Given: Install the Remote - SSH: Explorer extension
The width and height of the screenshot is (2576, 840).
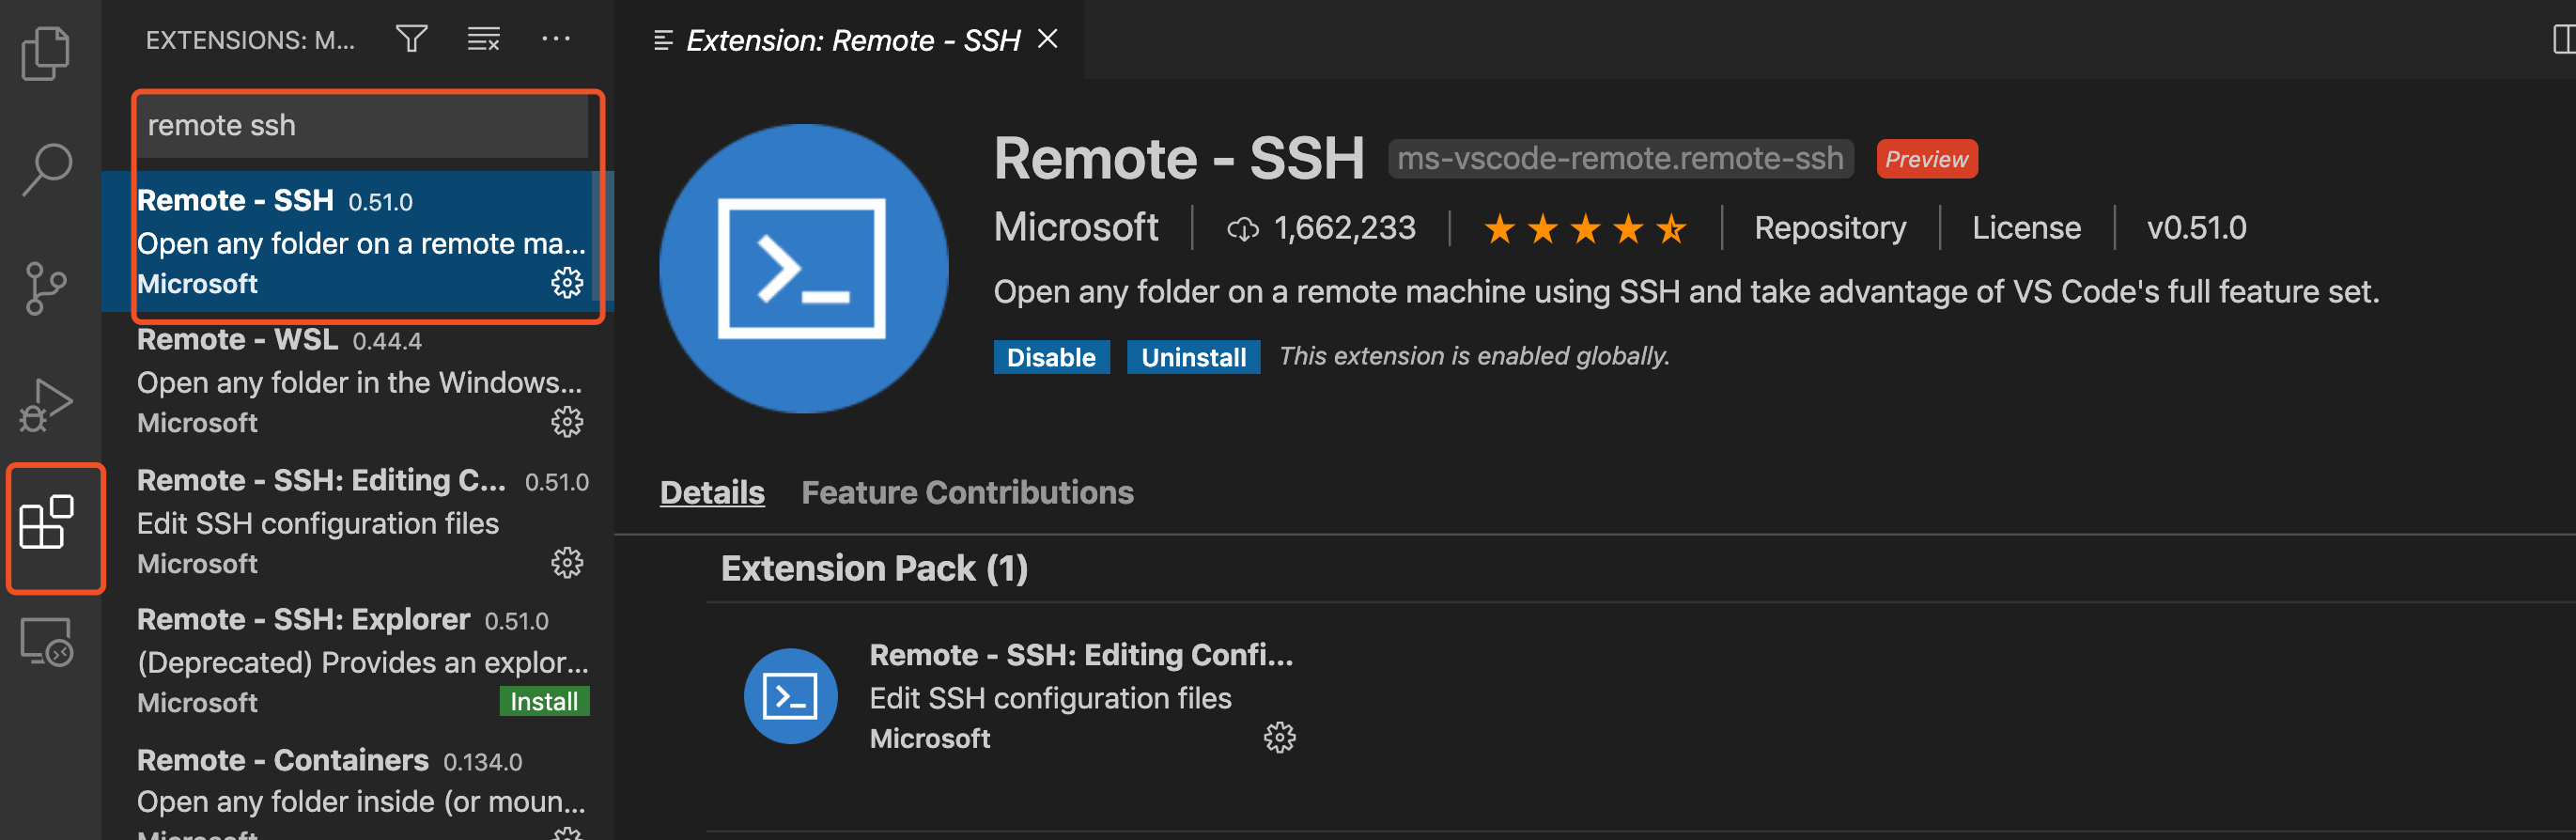Looking at the screenshot, I should tap(544, 701).
